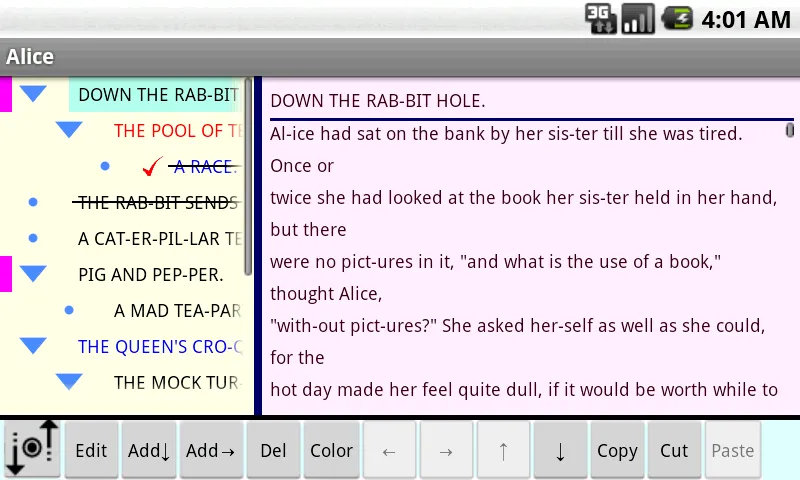This screenshot has height=480, width=800.
Task: Collapse the DOWN THE RAB-BIT HOLE node
Action: tap(34, 93)
